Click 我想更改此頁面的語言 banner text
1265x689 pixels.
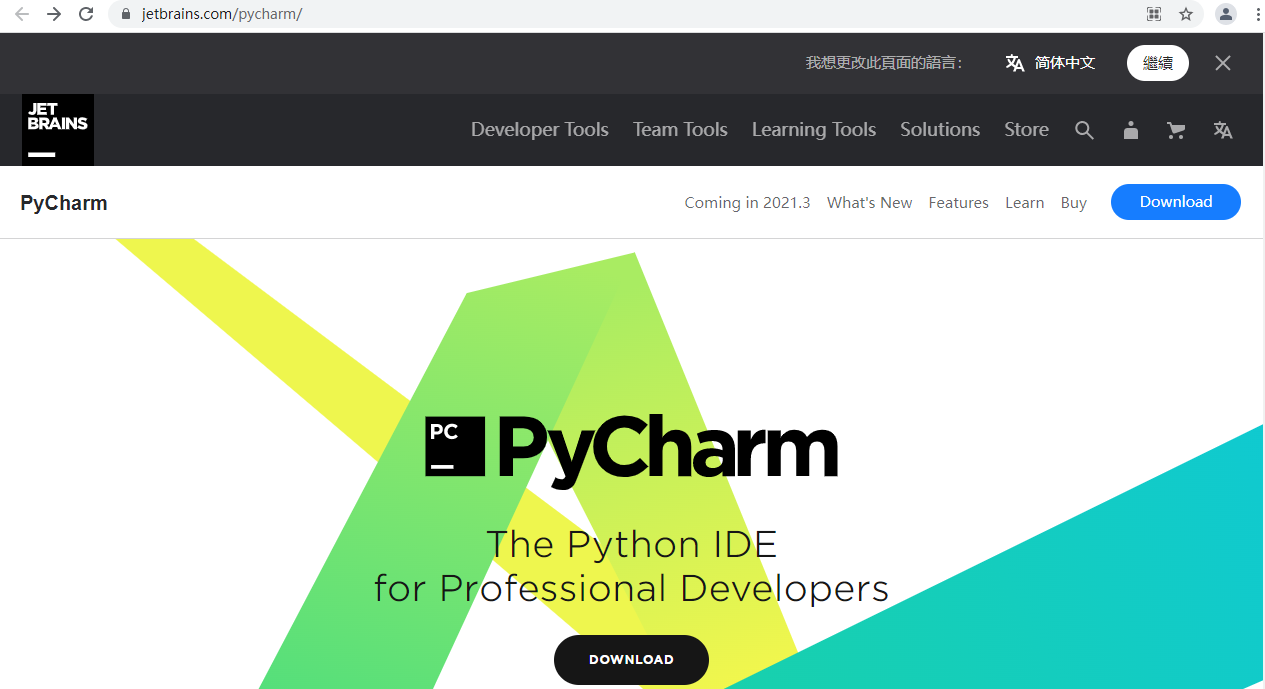tap(884, 63)
